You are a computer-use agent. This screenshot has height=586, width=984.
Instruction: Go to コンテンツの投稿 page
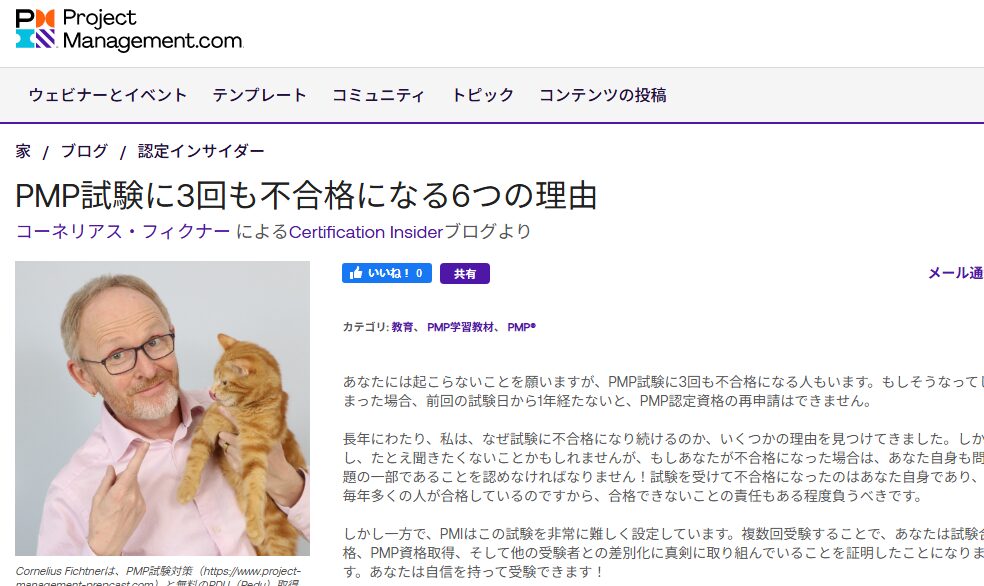coord(602,95)
